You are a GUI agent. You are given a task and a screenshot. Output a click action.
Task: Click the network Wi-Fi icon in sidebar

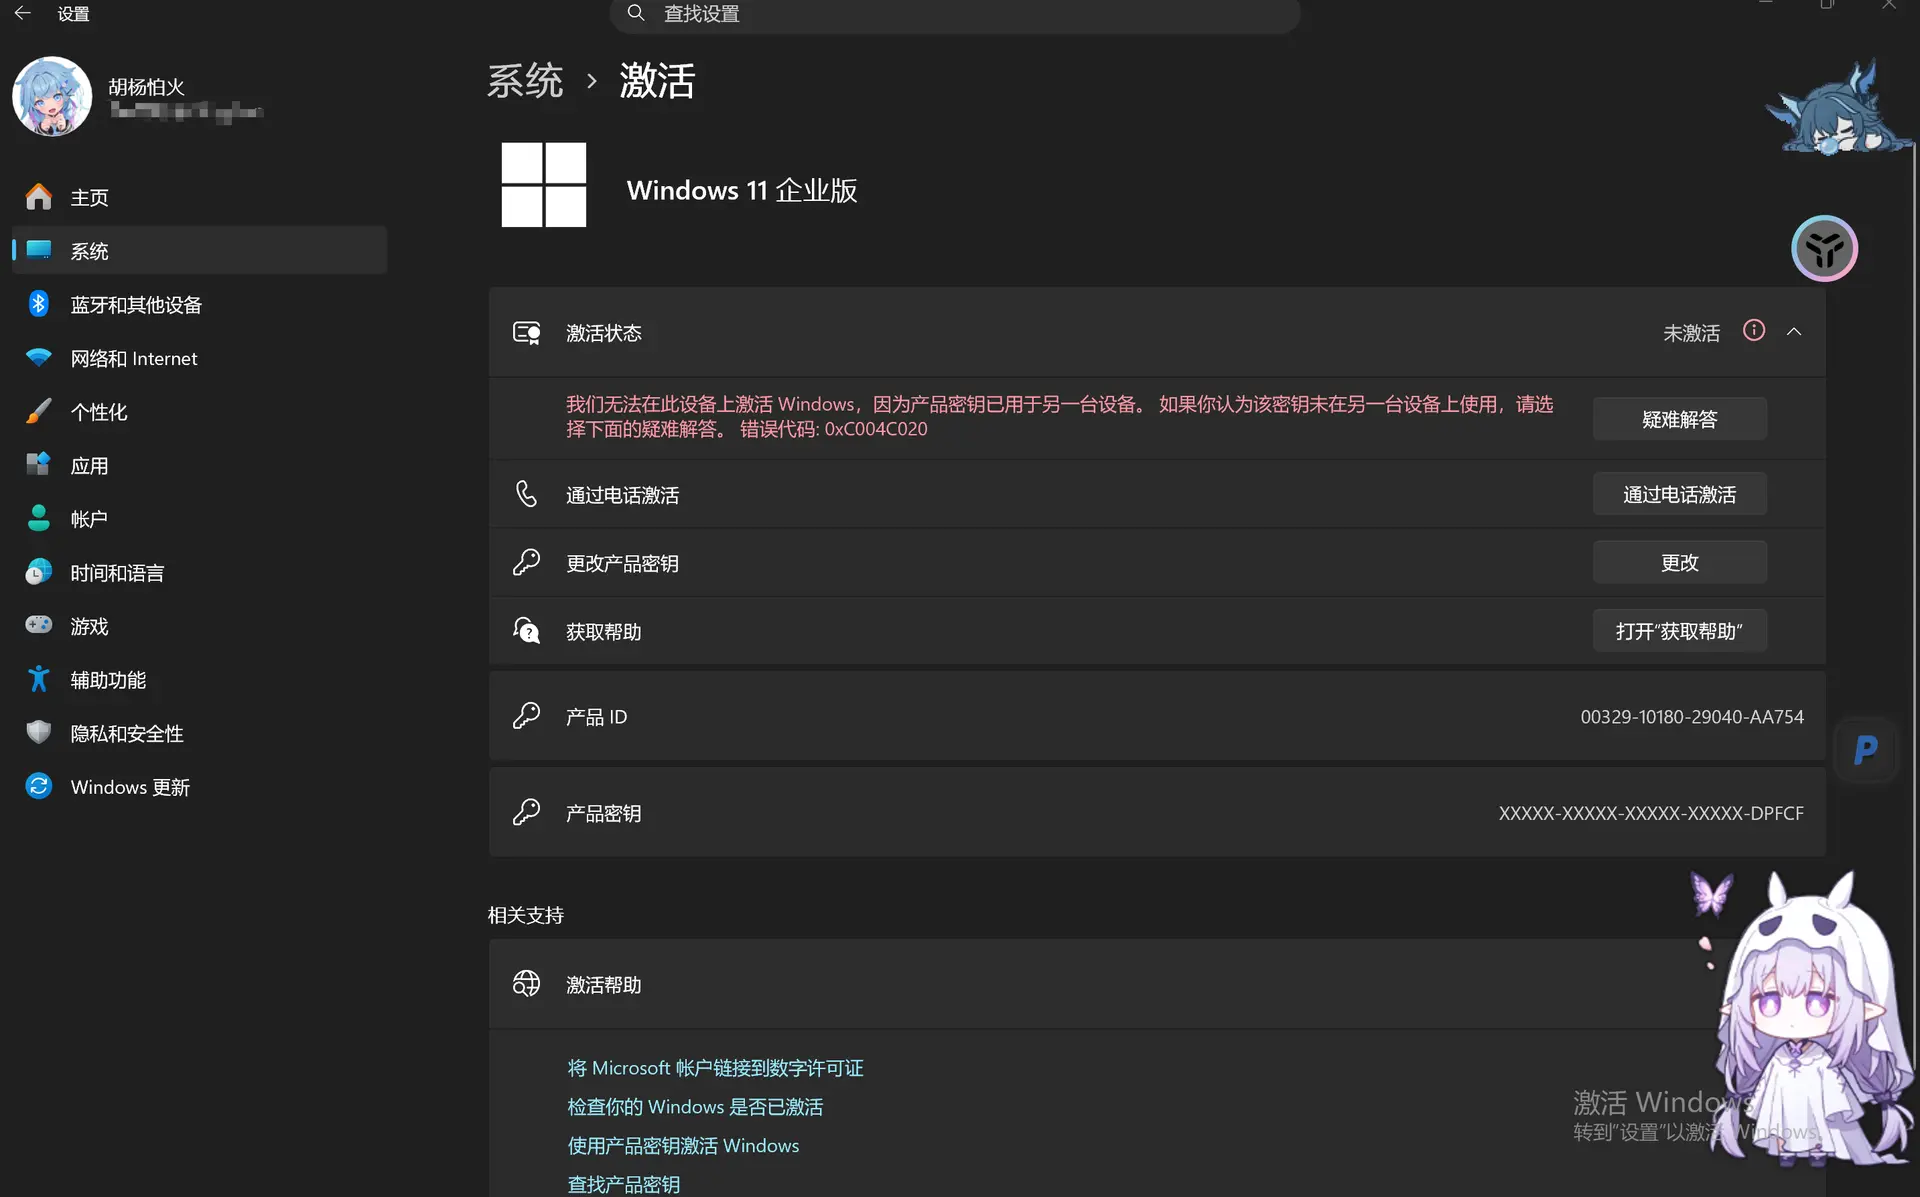(39, 358)
